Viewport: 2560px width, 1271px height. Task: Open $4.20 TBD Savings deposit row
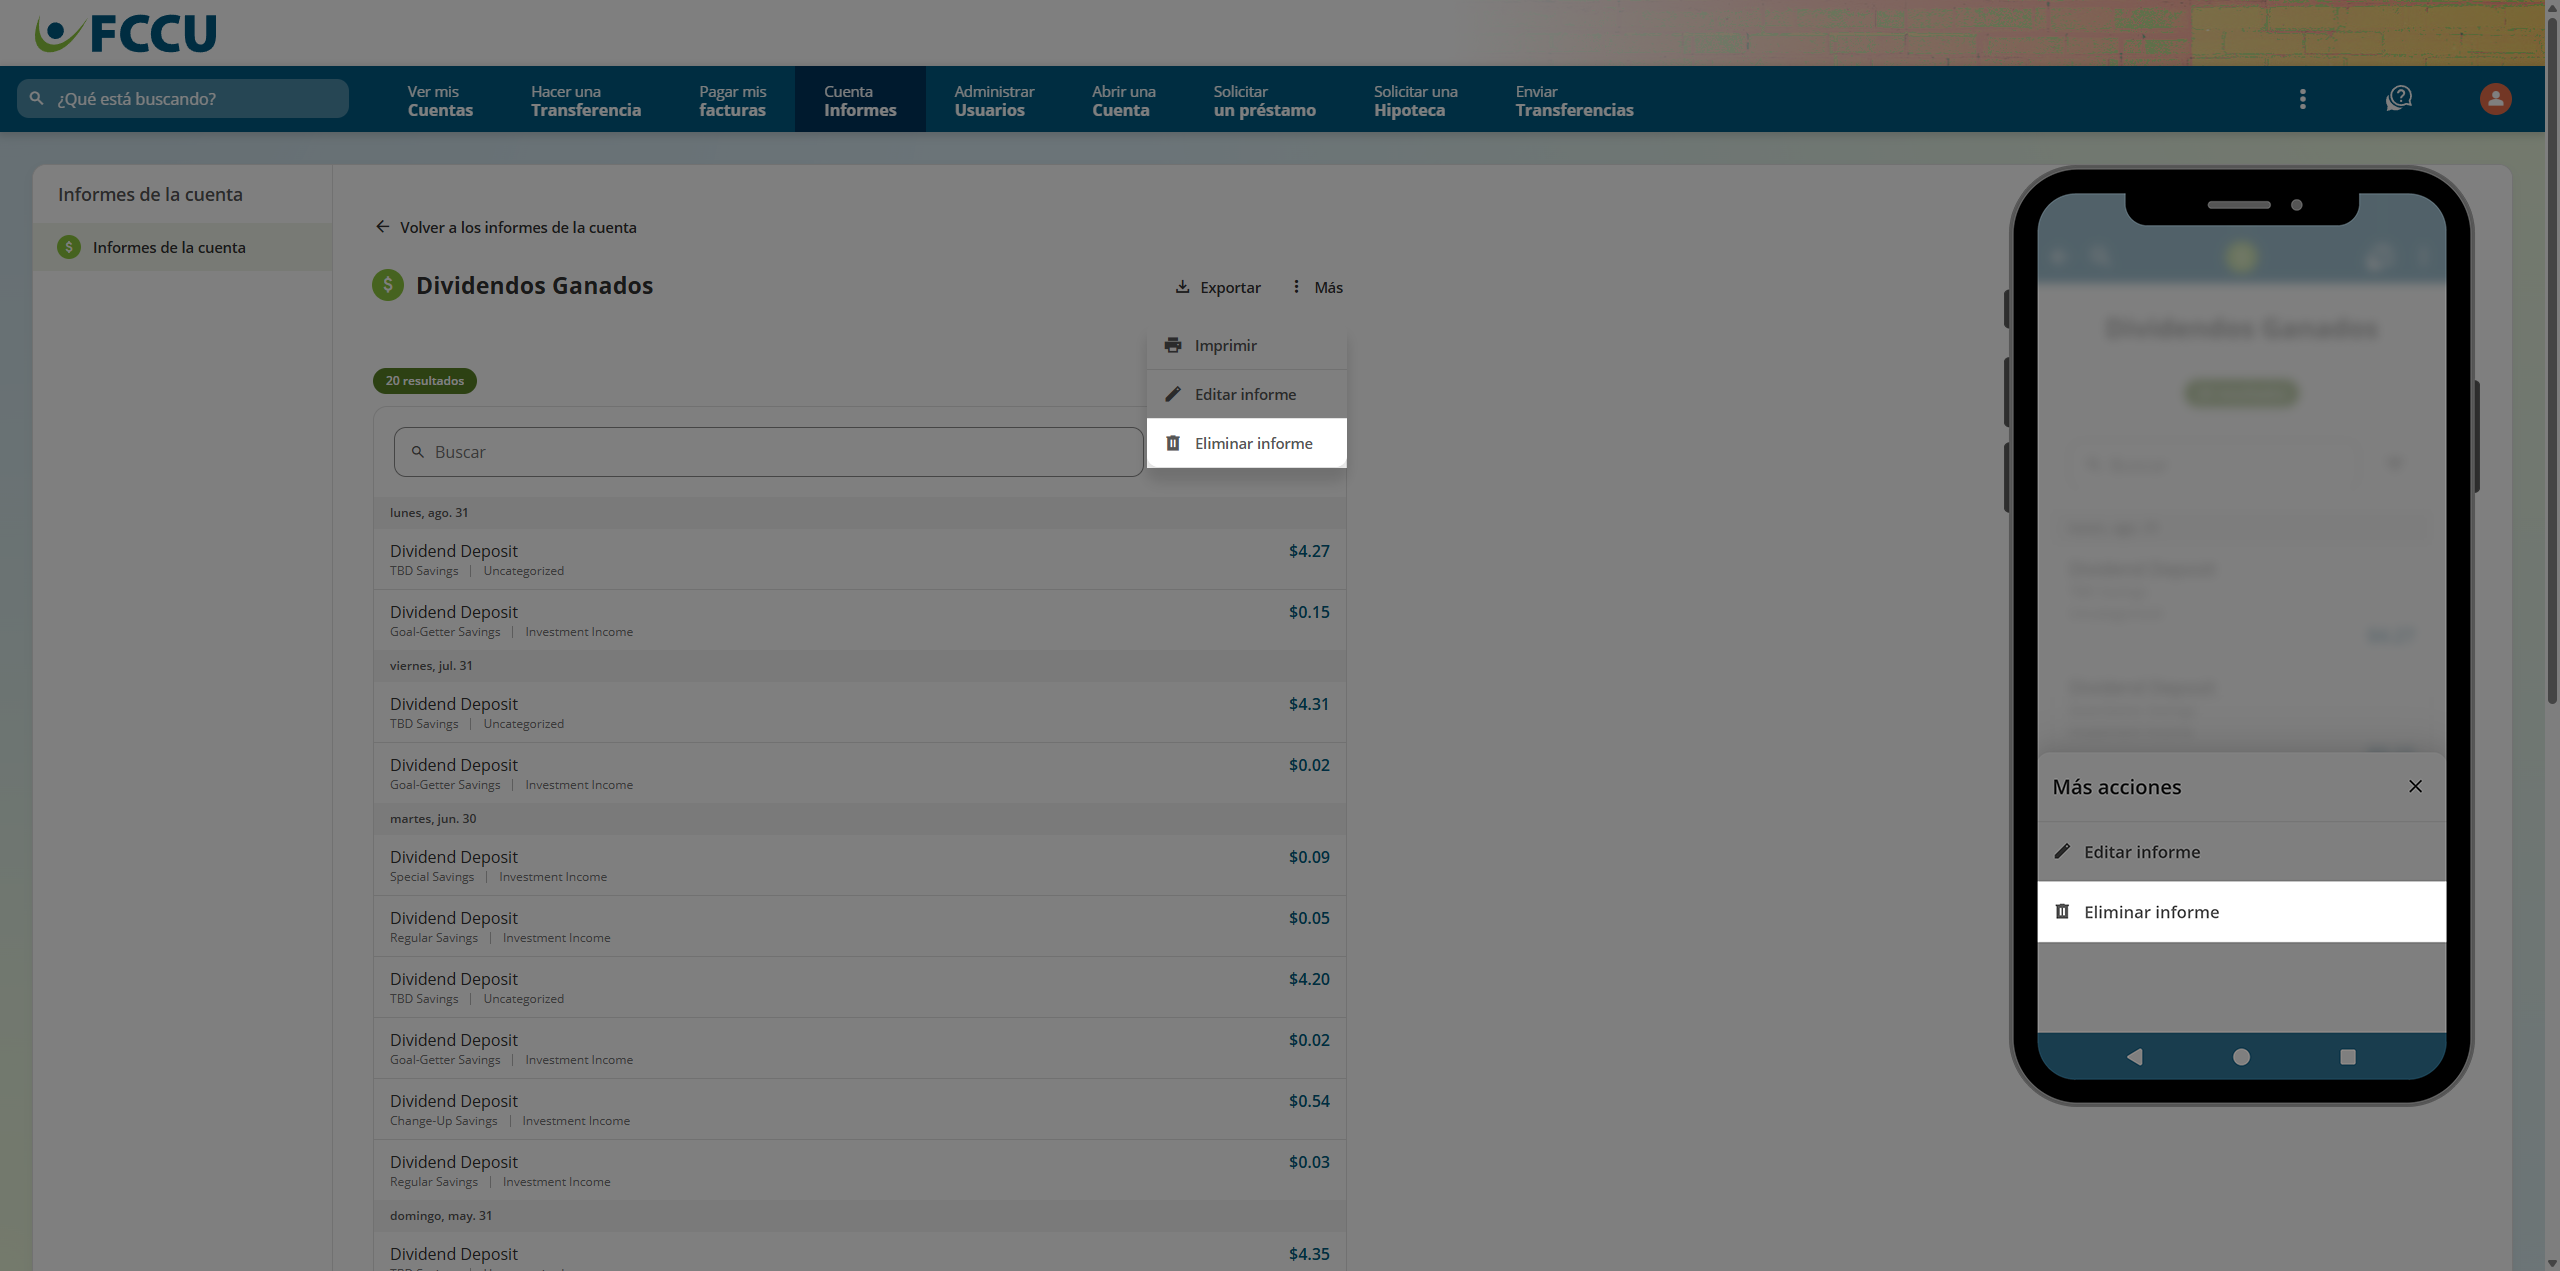pos(859,987)
